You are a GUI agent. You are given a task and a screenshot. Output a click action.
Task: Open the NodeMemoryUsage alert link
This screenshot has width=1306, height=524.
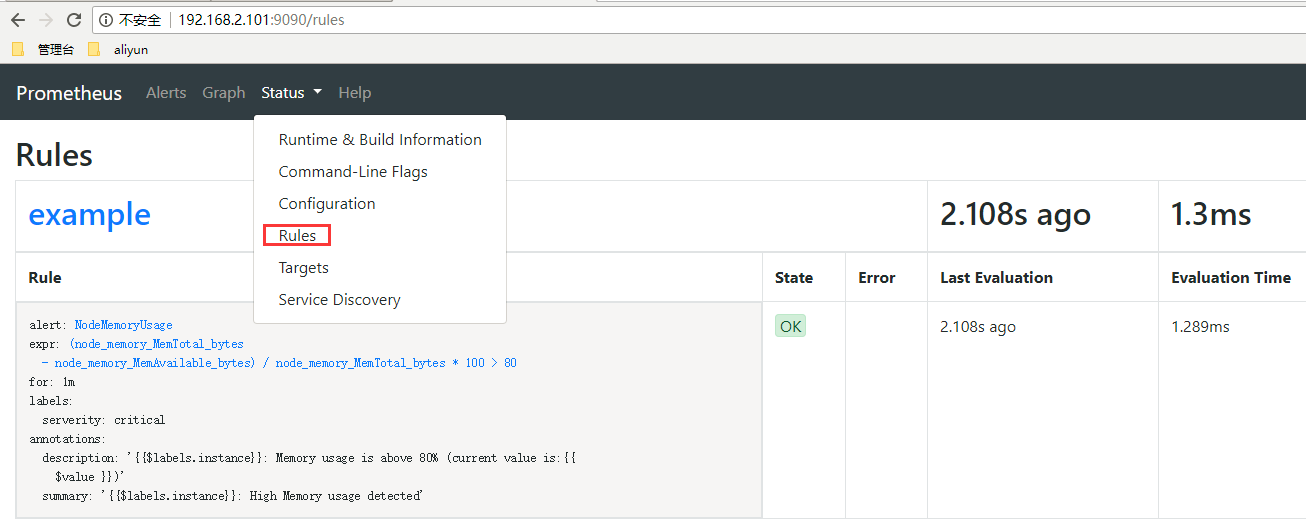123,325
